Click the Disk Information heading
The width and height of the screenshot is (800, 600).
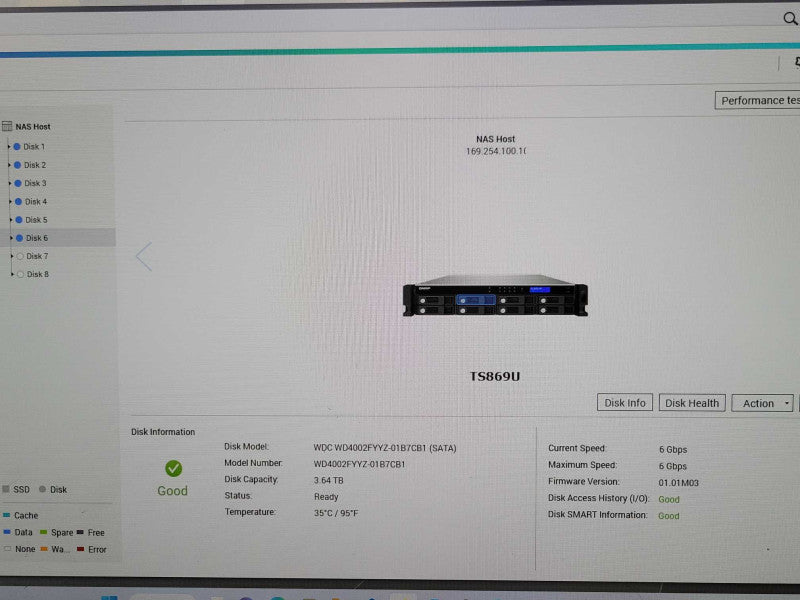[163, 432]
